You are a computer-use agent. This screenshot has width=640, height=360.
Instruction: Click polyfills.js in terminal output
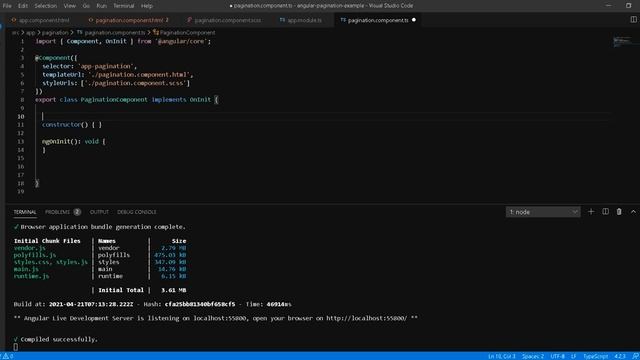point(35,255)
